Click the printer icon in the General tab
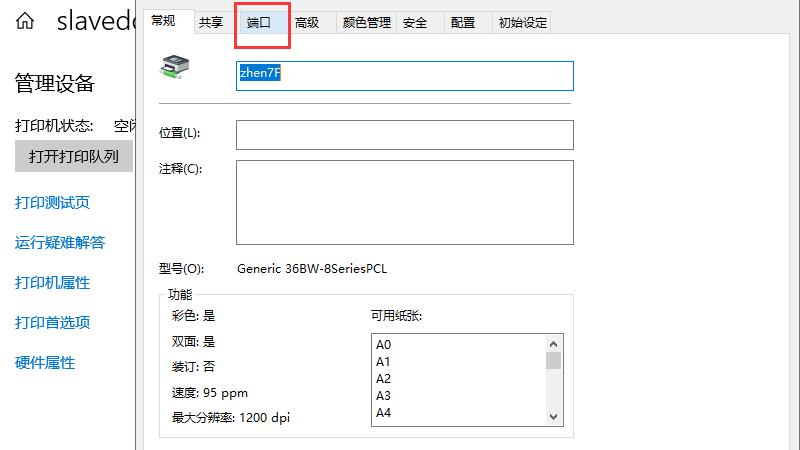The width and height of the screenshot is (800, 450). point(175,68)
